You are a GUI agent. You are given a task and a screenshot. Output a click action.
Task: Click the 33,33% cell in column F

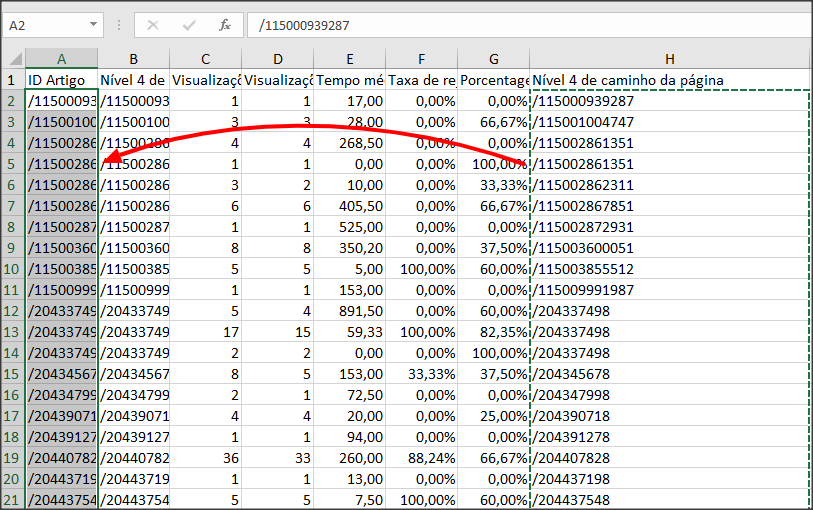click(422, 374)
